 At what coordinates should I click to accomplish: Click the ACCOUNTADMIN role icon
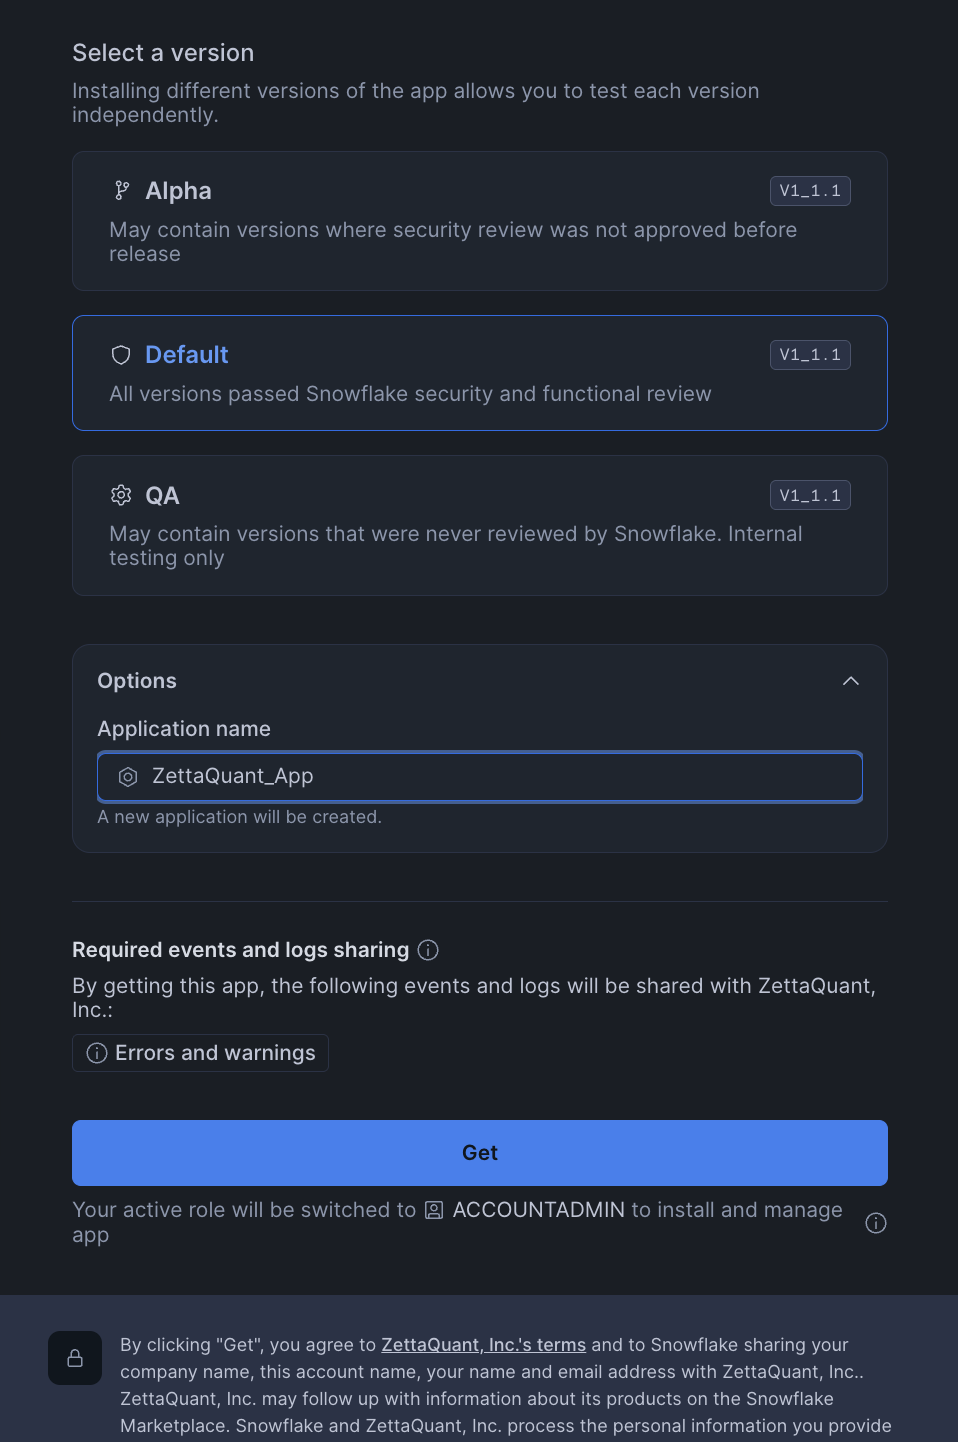pos(434,1210)
